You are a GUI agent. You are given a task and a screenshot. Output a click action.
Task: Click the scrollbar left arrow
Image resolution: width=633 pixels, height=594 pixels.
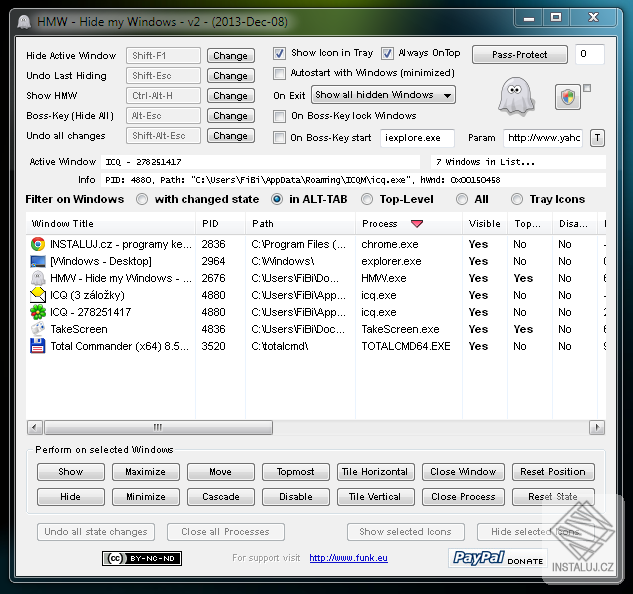coord(35,427)
